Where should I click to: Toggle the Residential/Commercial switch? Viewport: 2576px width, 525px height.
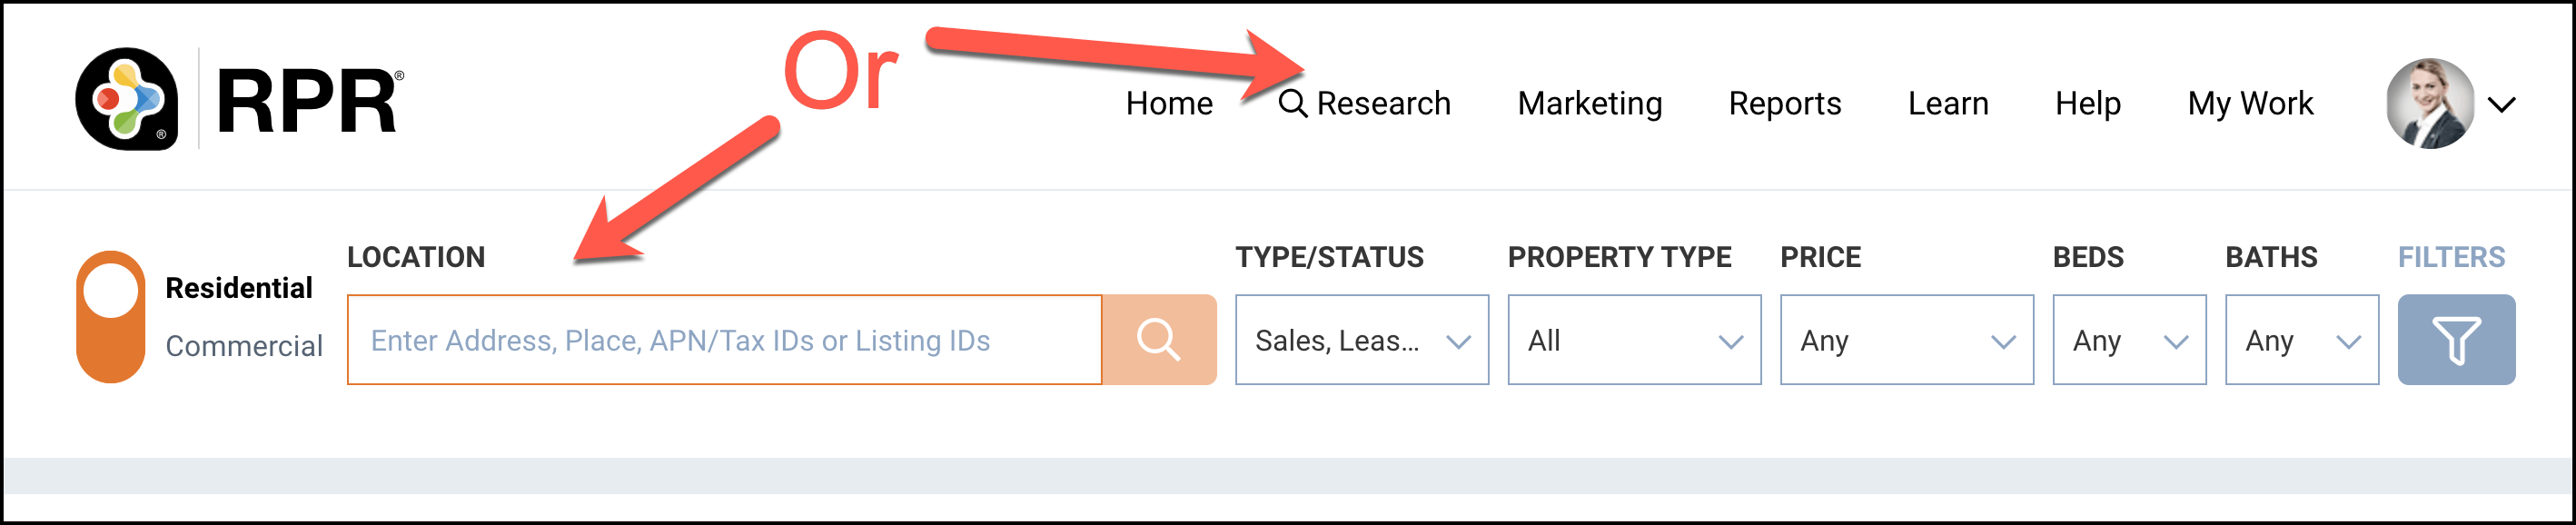(x=111, y=316)
